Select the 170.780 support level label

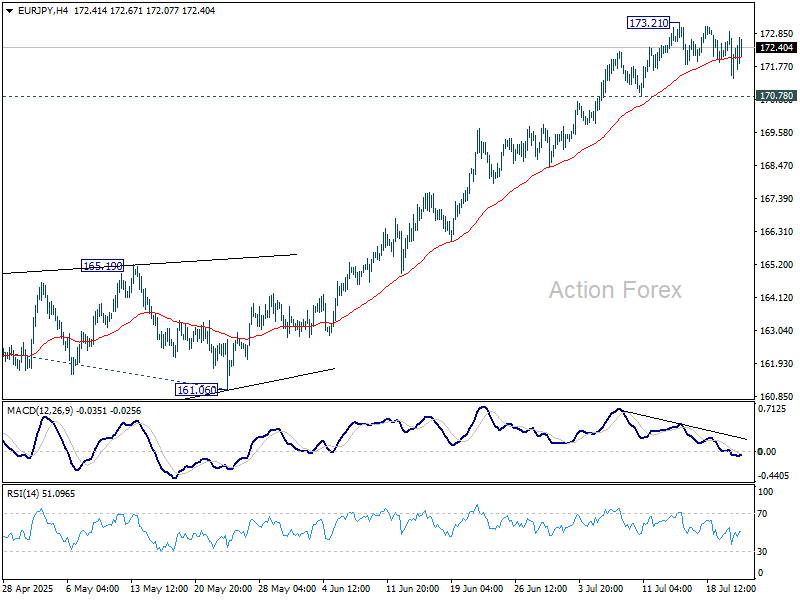point(776,96)
